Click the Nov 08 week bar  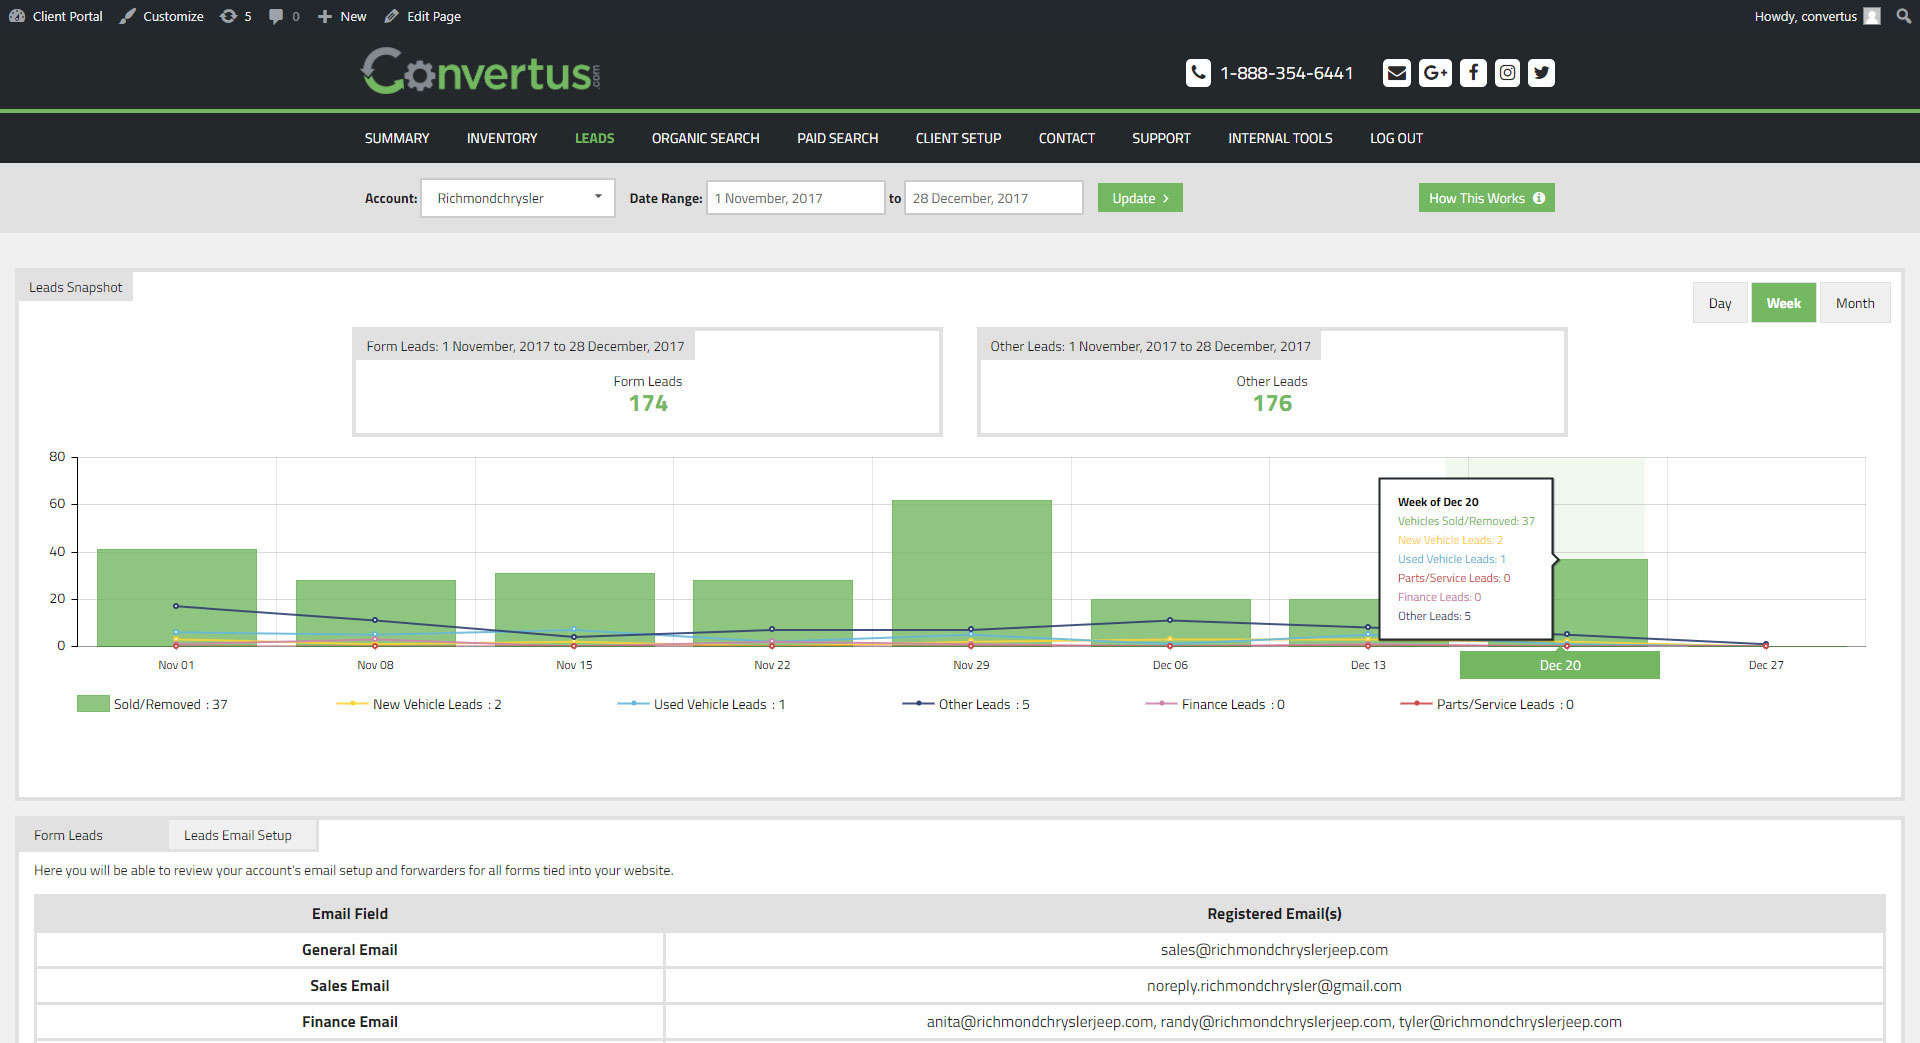[375, 613]
